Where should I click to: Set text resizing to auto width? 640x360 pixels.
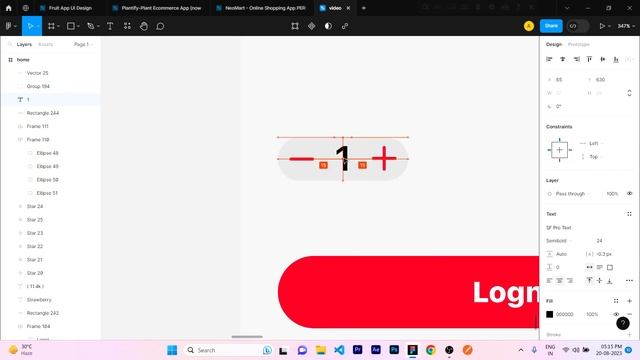(x=589, y=267)
